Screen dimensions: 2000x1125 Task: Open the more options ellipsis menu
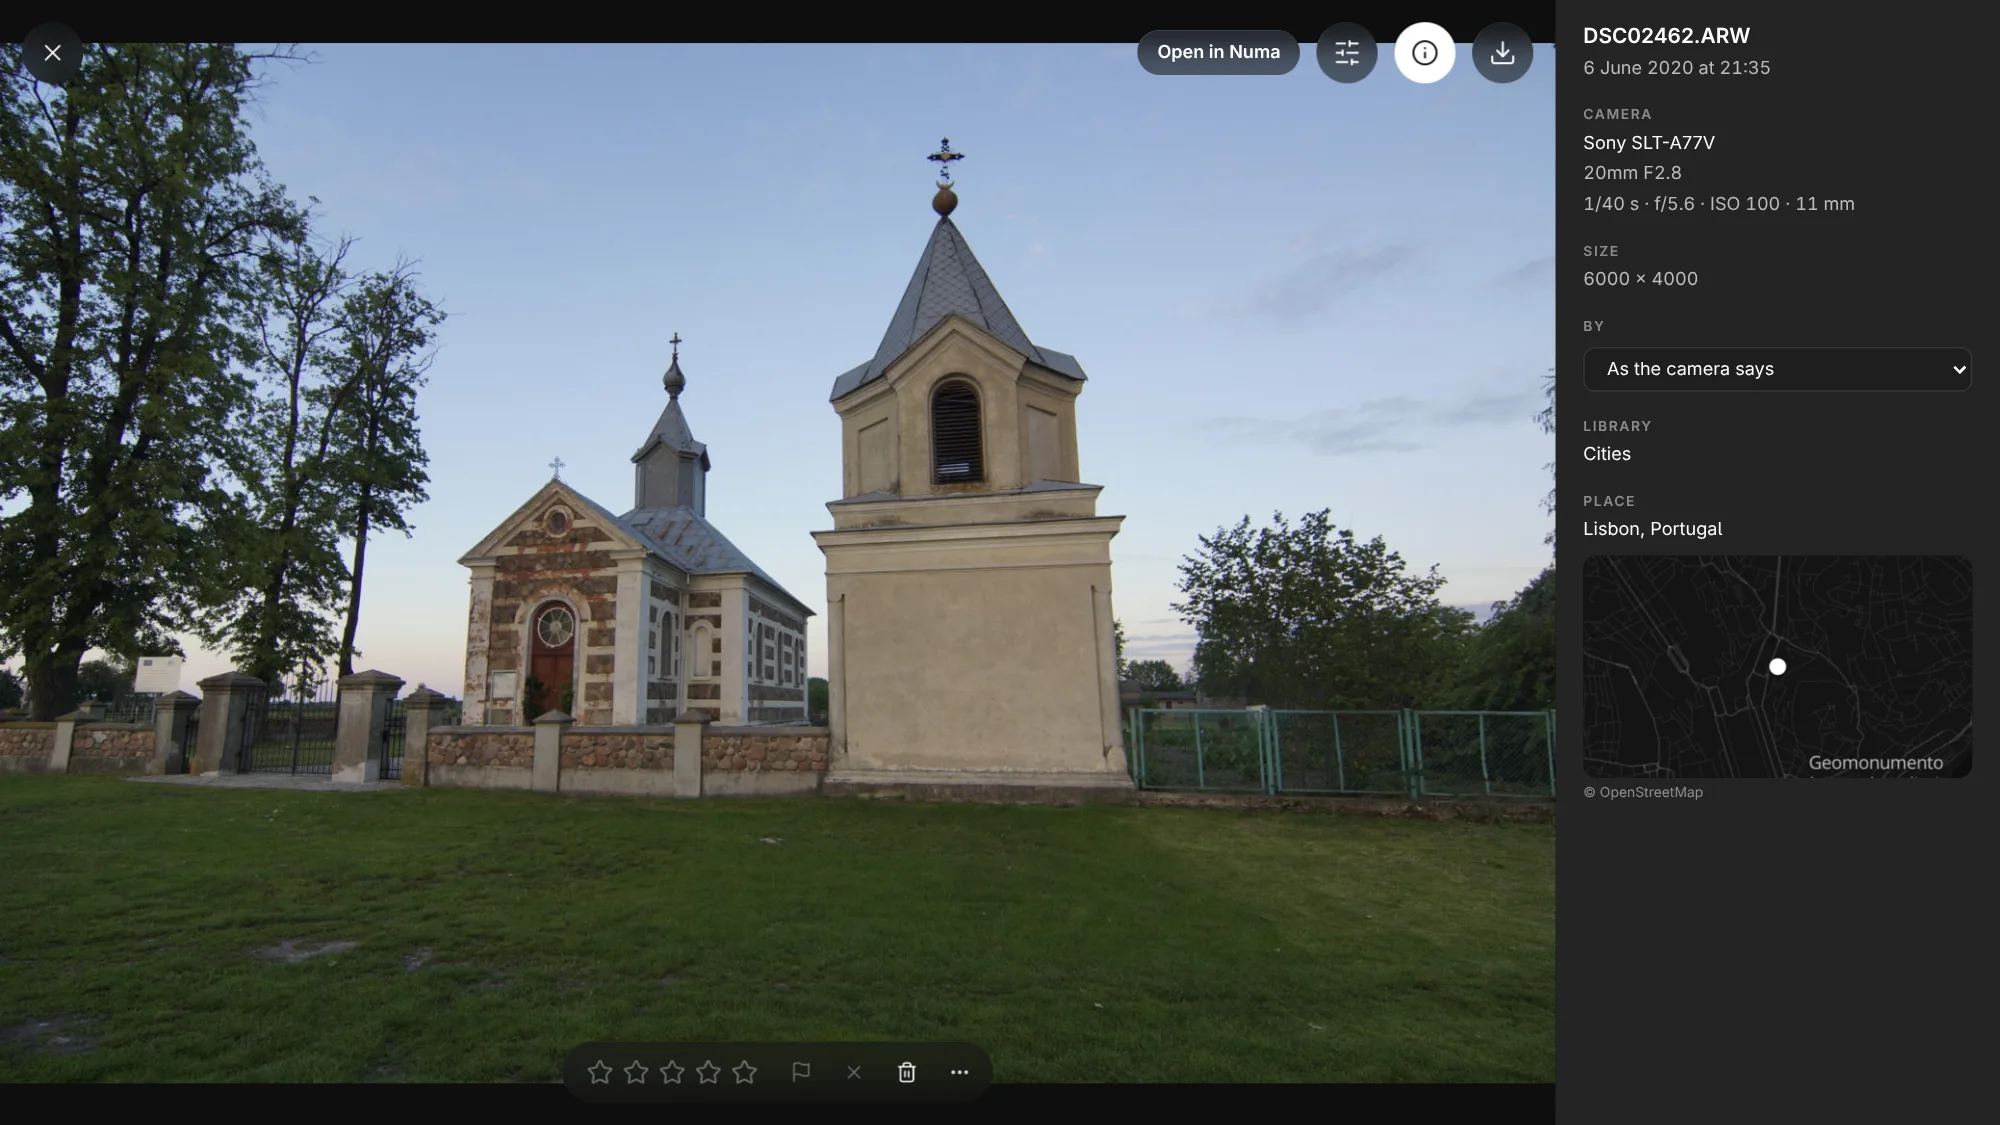[960, 1072]
